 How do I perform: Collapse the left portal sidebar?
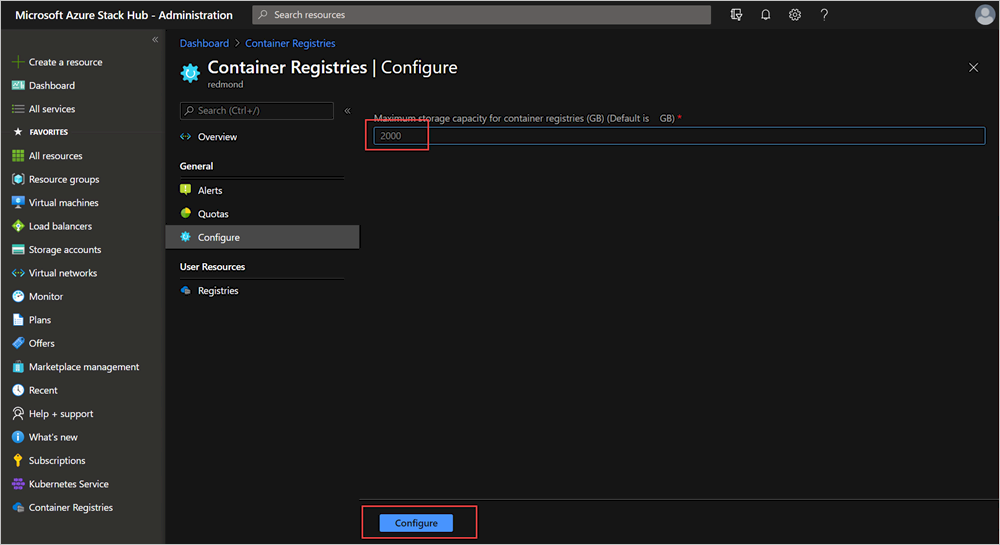tap(155, 40)
